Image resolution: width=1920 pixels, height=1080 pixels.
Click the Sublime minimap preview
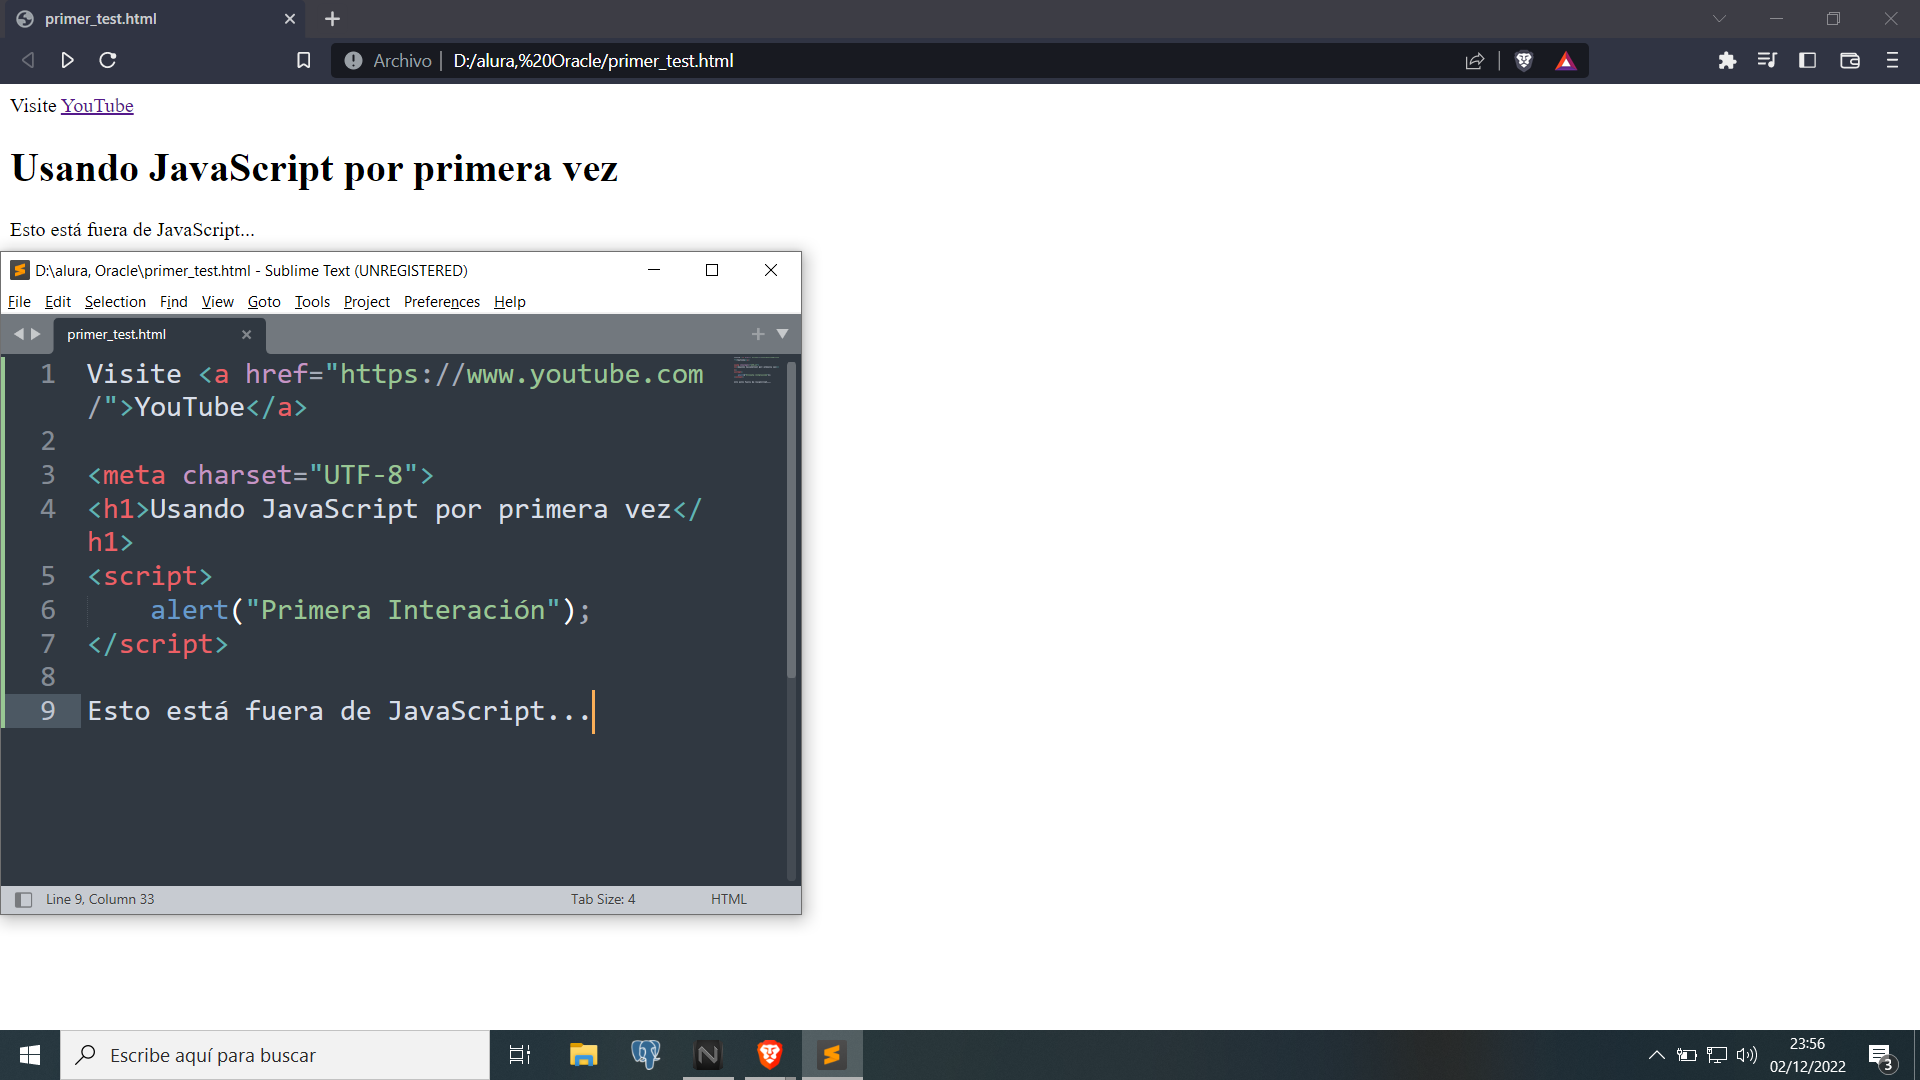tap(756, 370)
